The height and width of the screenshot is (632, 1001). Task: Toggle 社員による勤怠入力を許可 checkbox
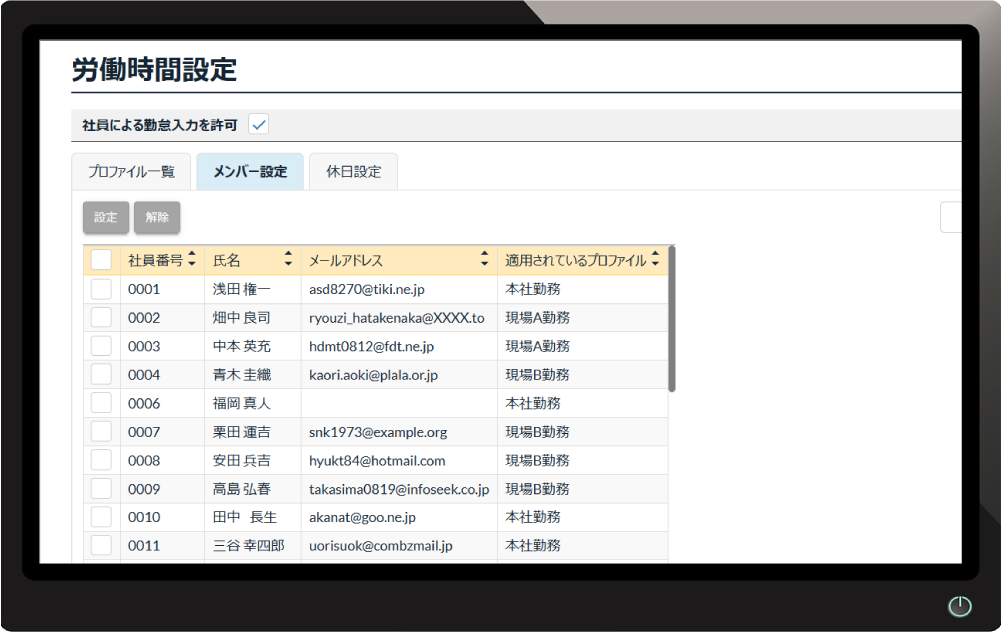(x=259, y=125)
